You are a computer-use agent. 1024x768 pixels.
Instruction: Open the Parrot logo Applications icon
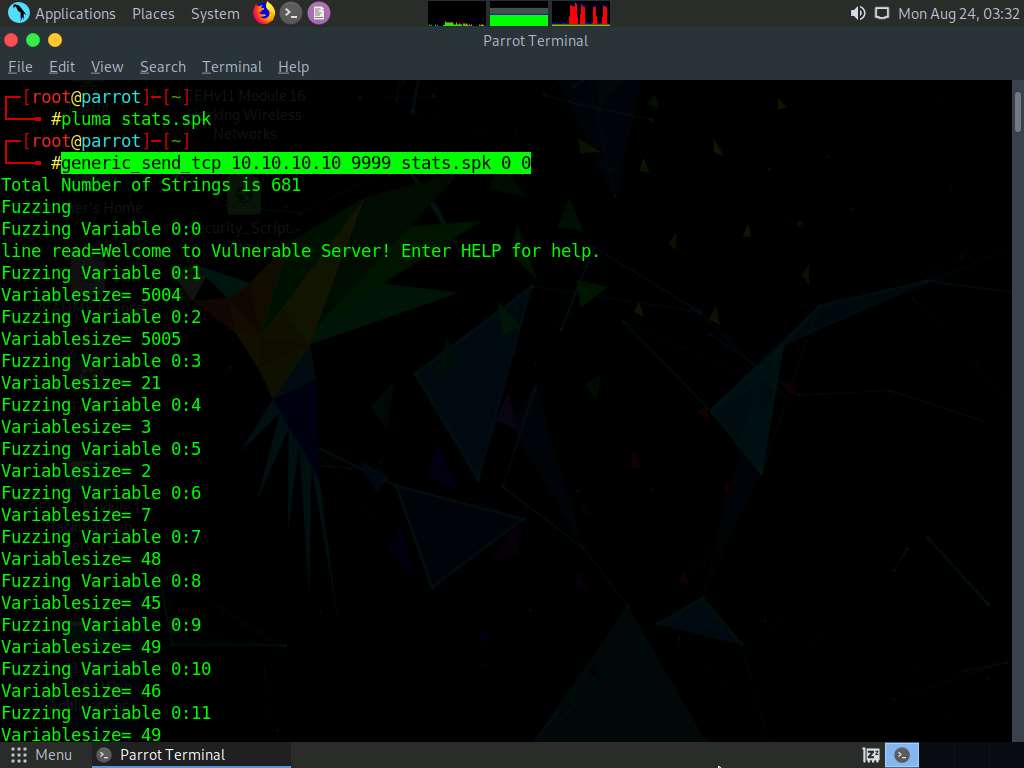point(18,12)
